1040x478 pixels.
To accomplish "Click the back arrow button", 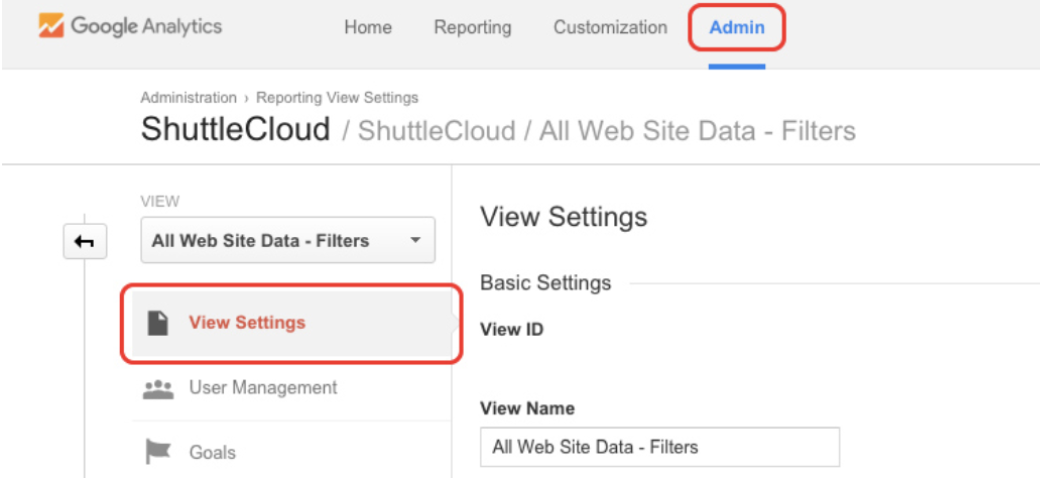I will tap(85, 242).
